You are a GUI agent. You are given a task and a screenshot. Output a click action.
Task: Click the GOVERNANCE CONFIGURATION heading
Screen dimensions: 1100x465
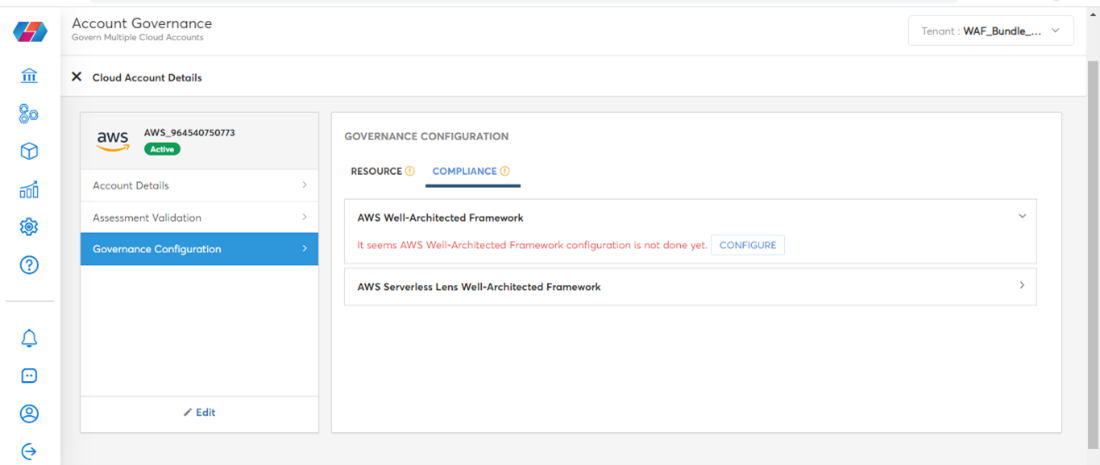point(427,137)
